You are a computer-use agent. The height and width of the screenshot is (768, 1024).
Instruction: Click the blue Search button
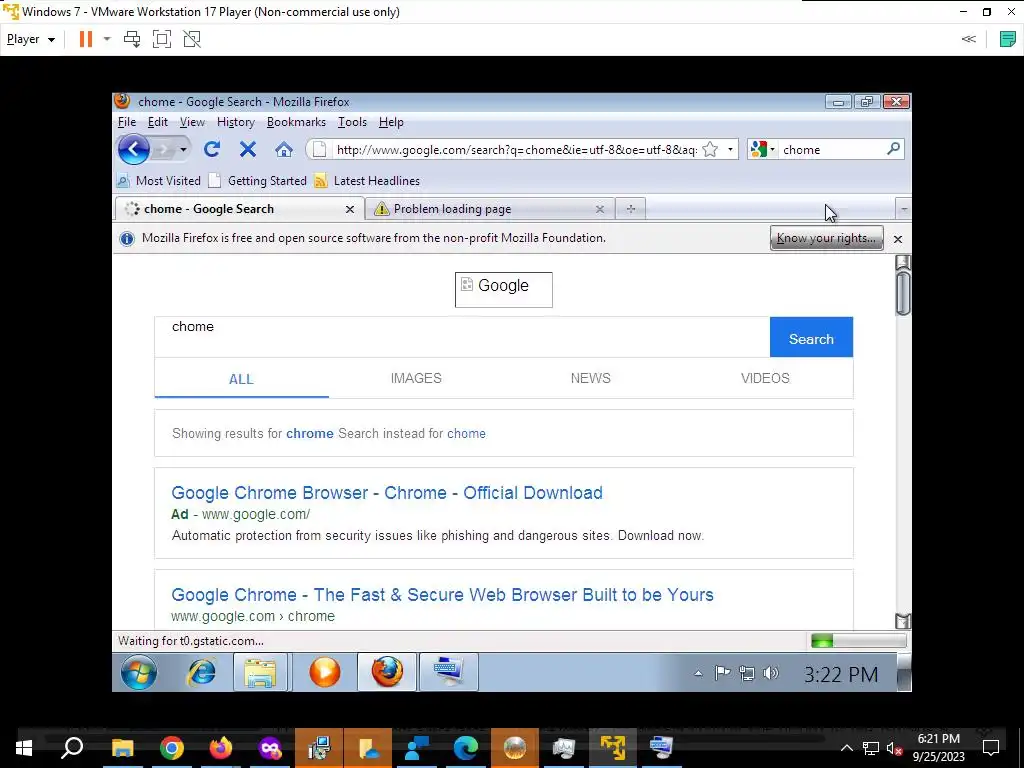pos(811,337)
